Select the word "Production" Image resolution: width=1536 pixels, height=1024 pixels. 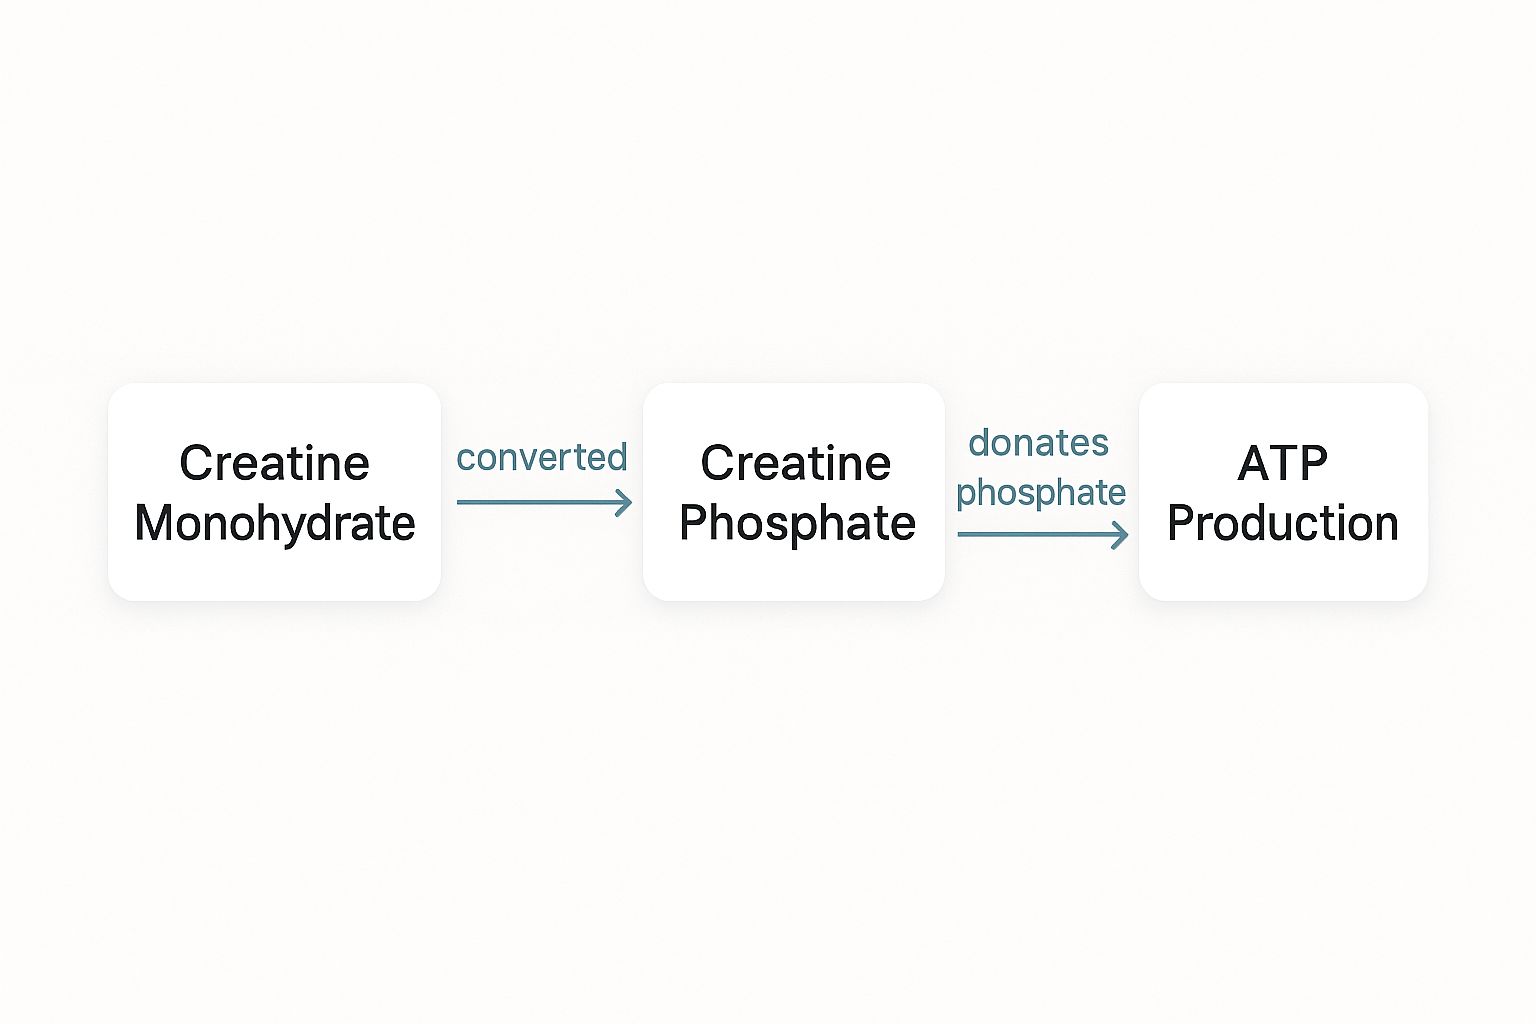click(x=1283, y=523)
